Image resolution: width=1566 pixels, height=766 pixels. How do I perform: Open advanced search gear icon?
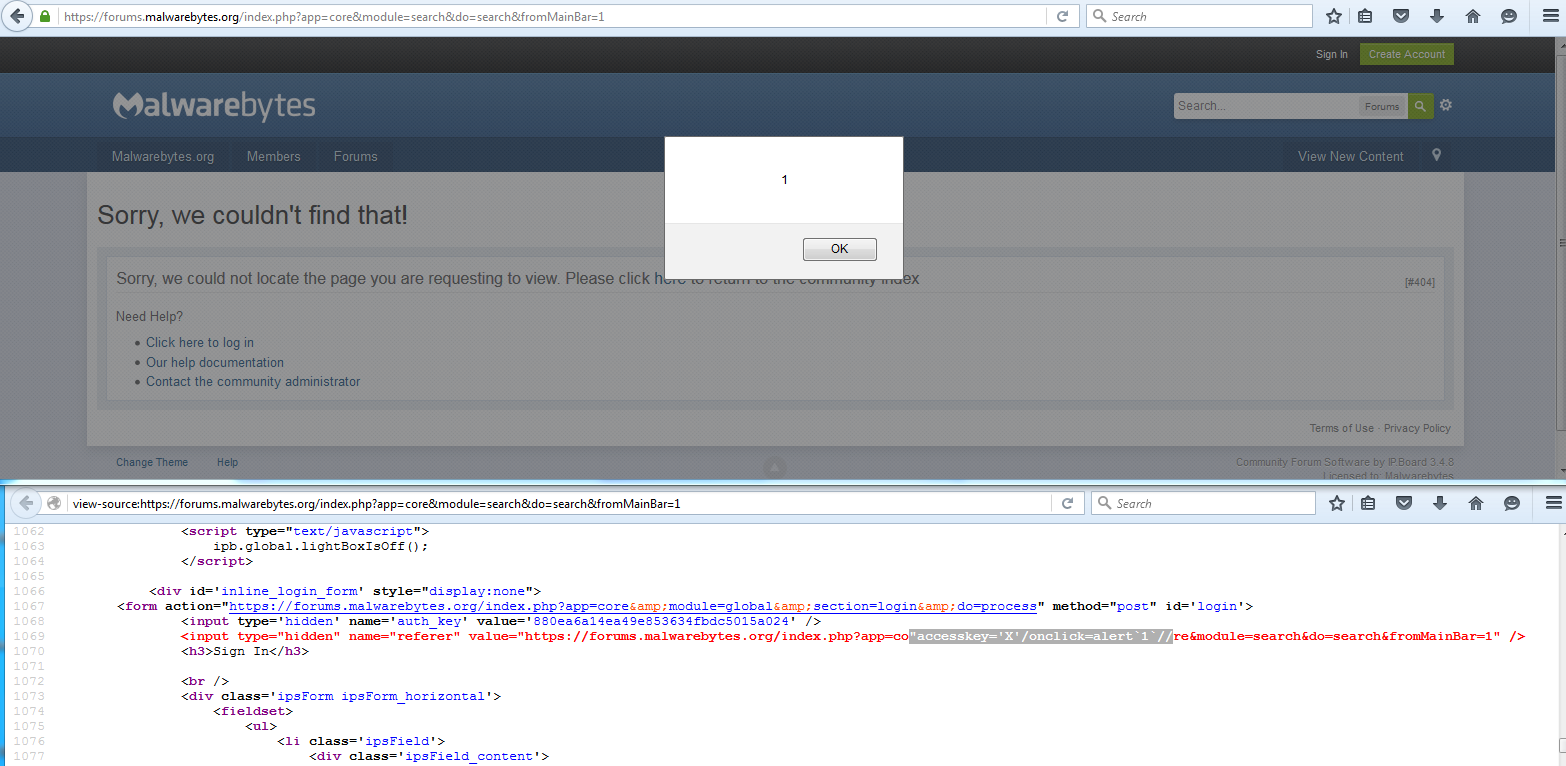click(x=1445, y=105)
